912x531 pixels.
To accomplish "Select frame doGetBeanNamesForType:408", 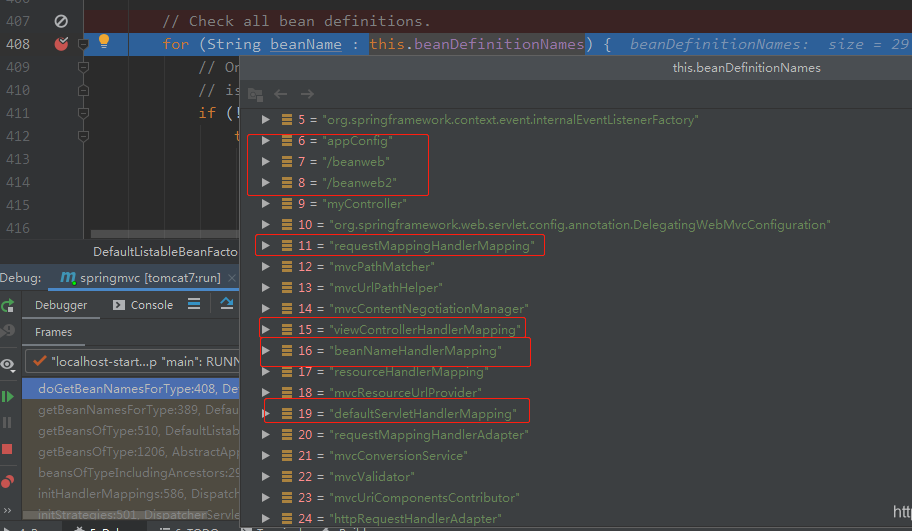I will (131, 389).
